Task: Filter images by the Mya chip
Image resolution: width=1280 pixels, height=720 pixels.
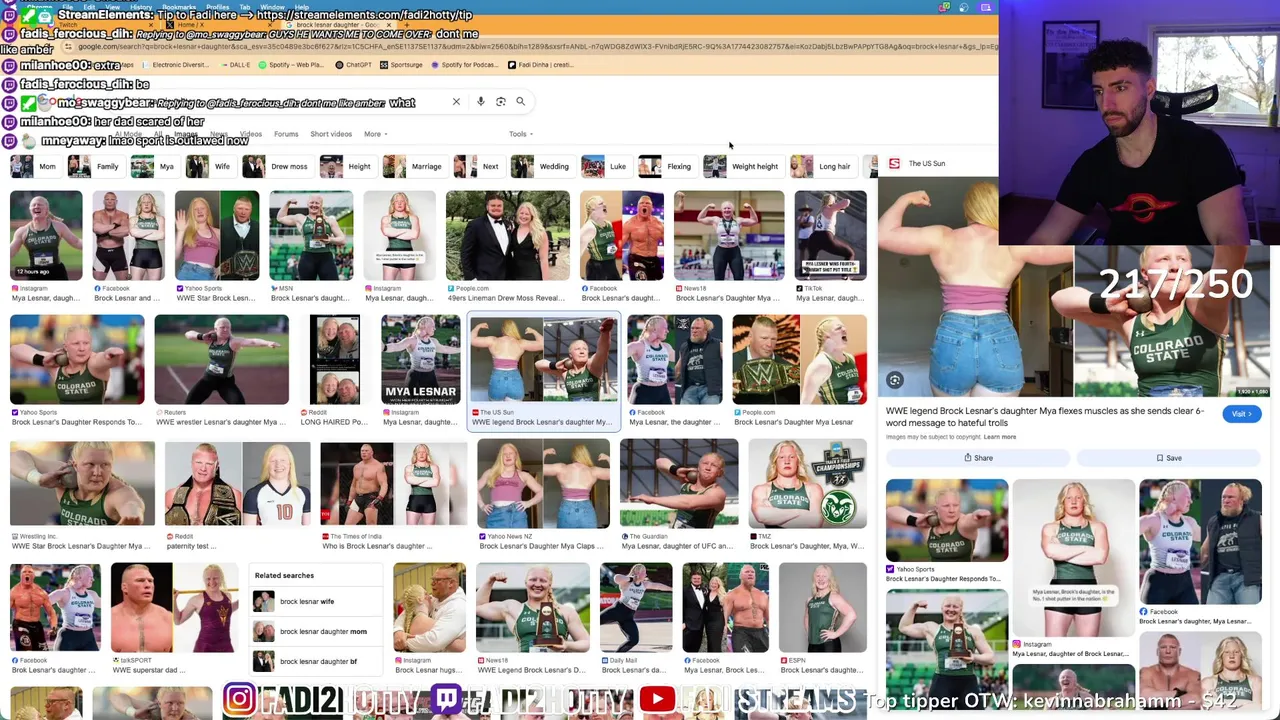Action: tap(154, 166)
